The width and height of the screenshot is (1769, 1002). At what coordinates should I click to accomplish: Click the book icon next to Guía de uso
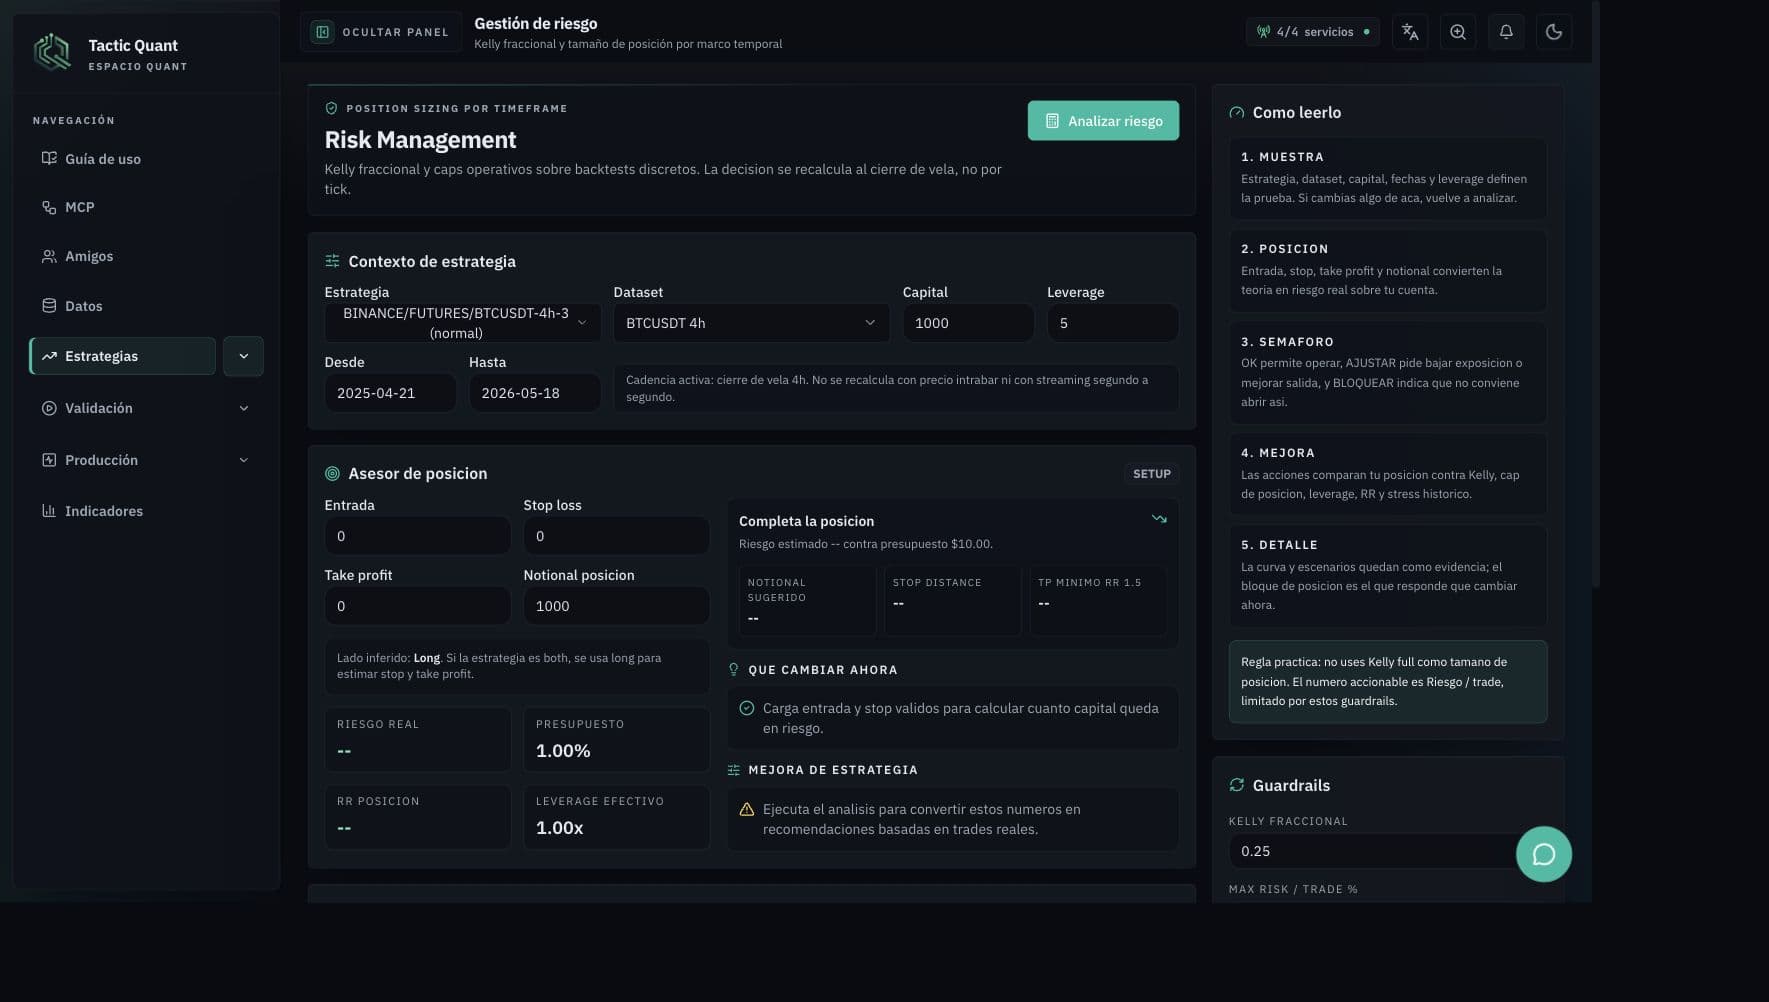(x=49, y=158)
